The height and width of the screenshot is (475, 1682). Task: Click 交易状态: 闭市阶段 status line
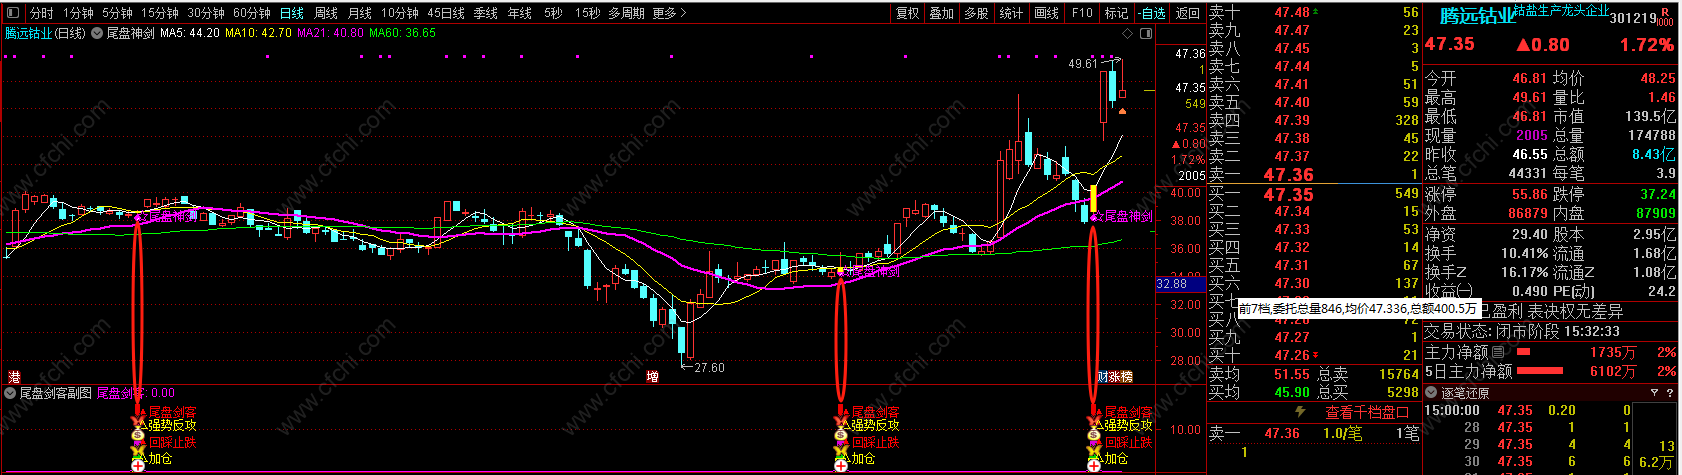[x=1522, y=331]
